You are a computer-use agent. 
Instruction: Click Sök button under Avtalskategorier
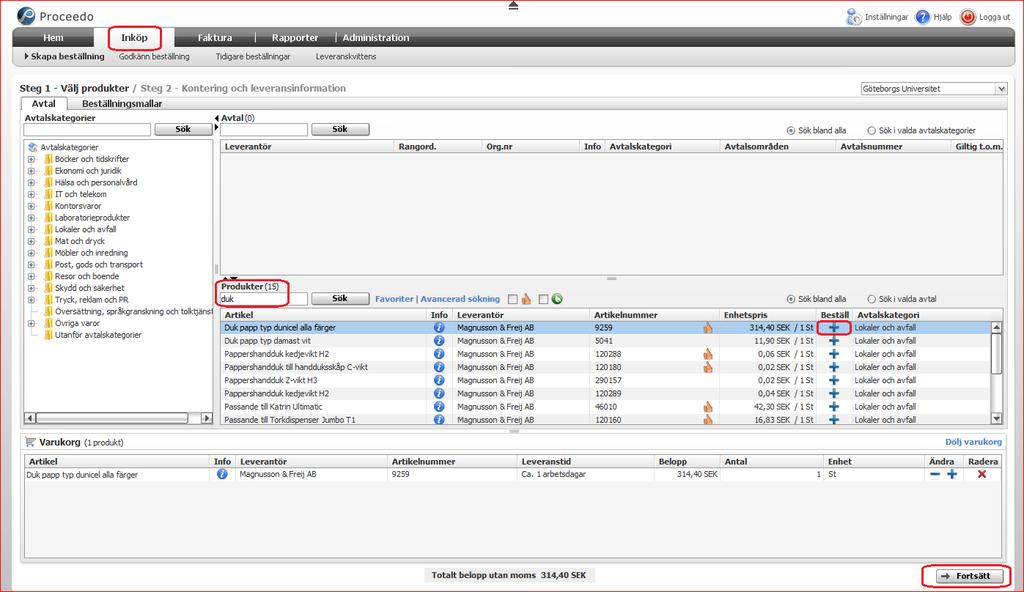pyautogui.click(x=183, y=129)
